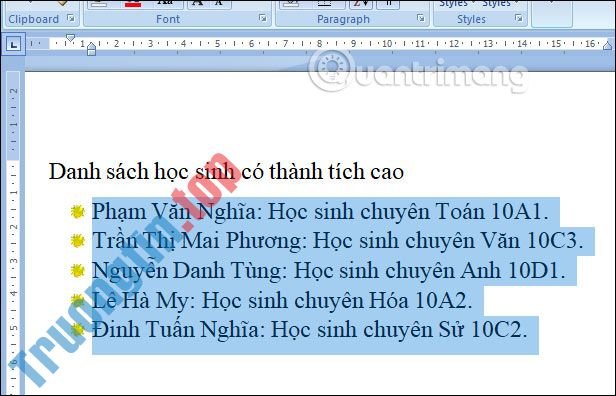Click the line 'Lê Hà My' chuyên Hóa 10A2
The image size is (616, 396).
click(282, 301)
